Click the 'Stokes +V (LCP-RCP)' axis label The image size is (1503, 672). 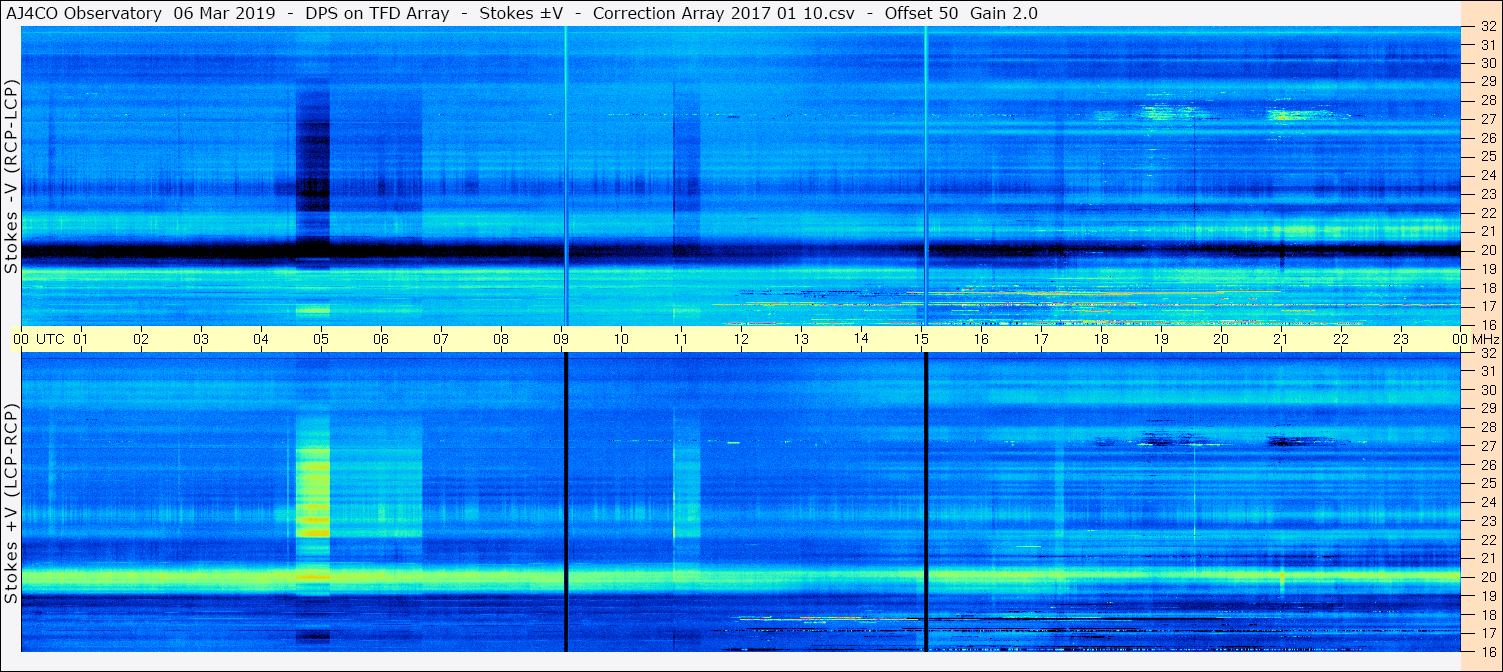[12, 504]
